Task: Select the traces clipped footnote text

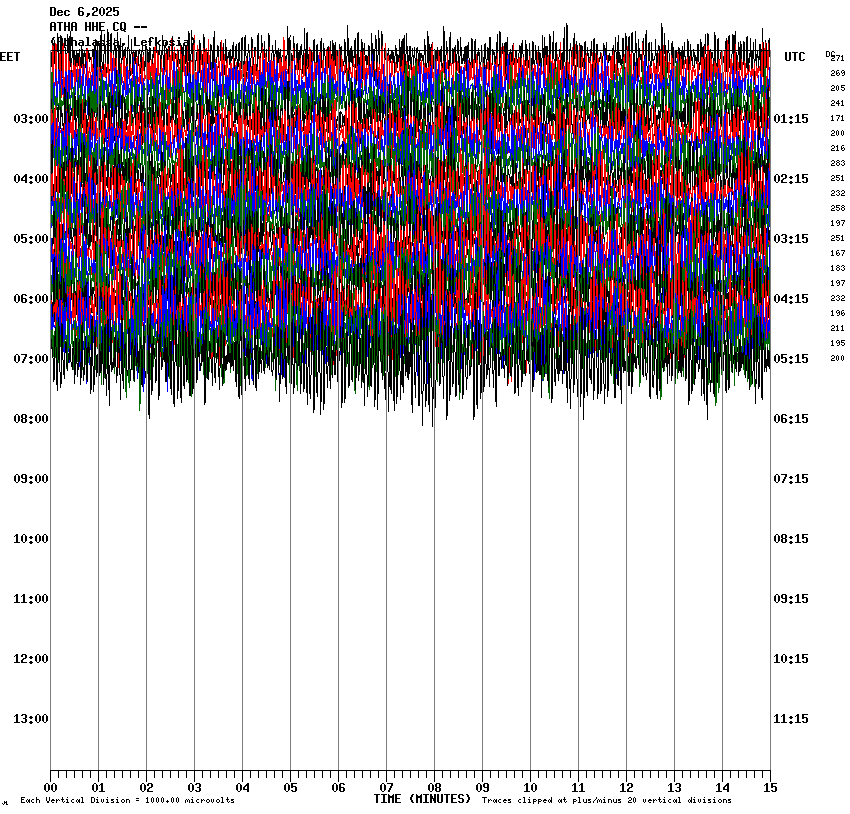Action: point(606,801)
